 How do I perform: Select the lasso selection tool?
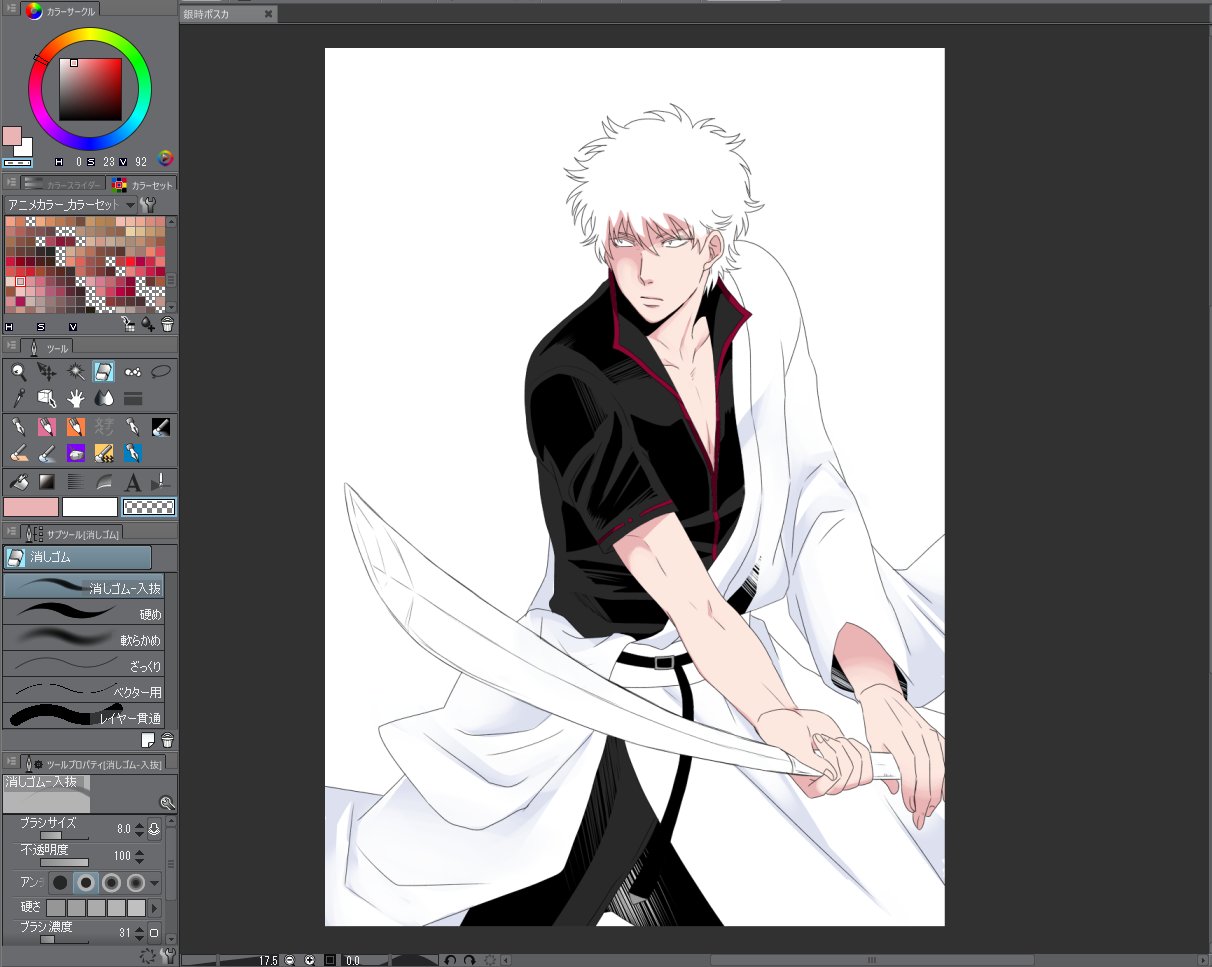point(161,371)
